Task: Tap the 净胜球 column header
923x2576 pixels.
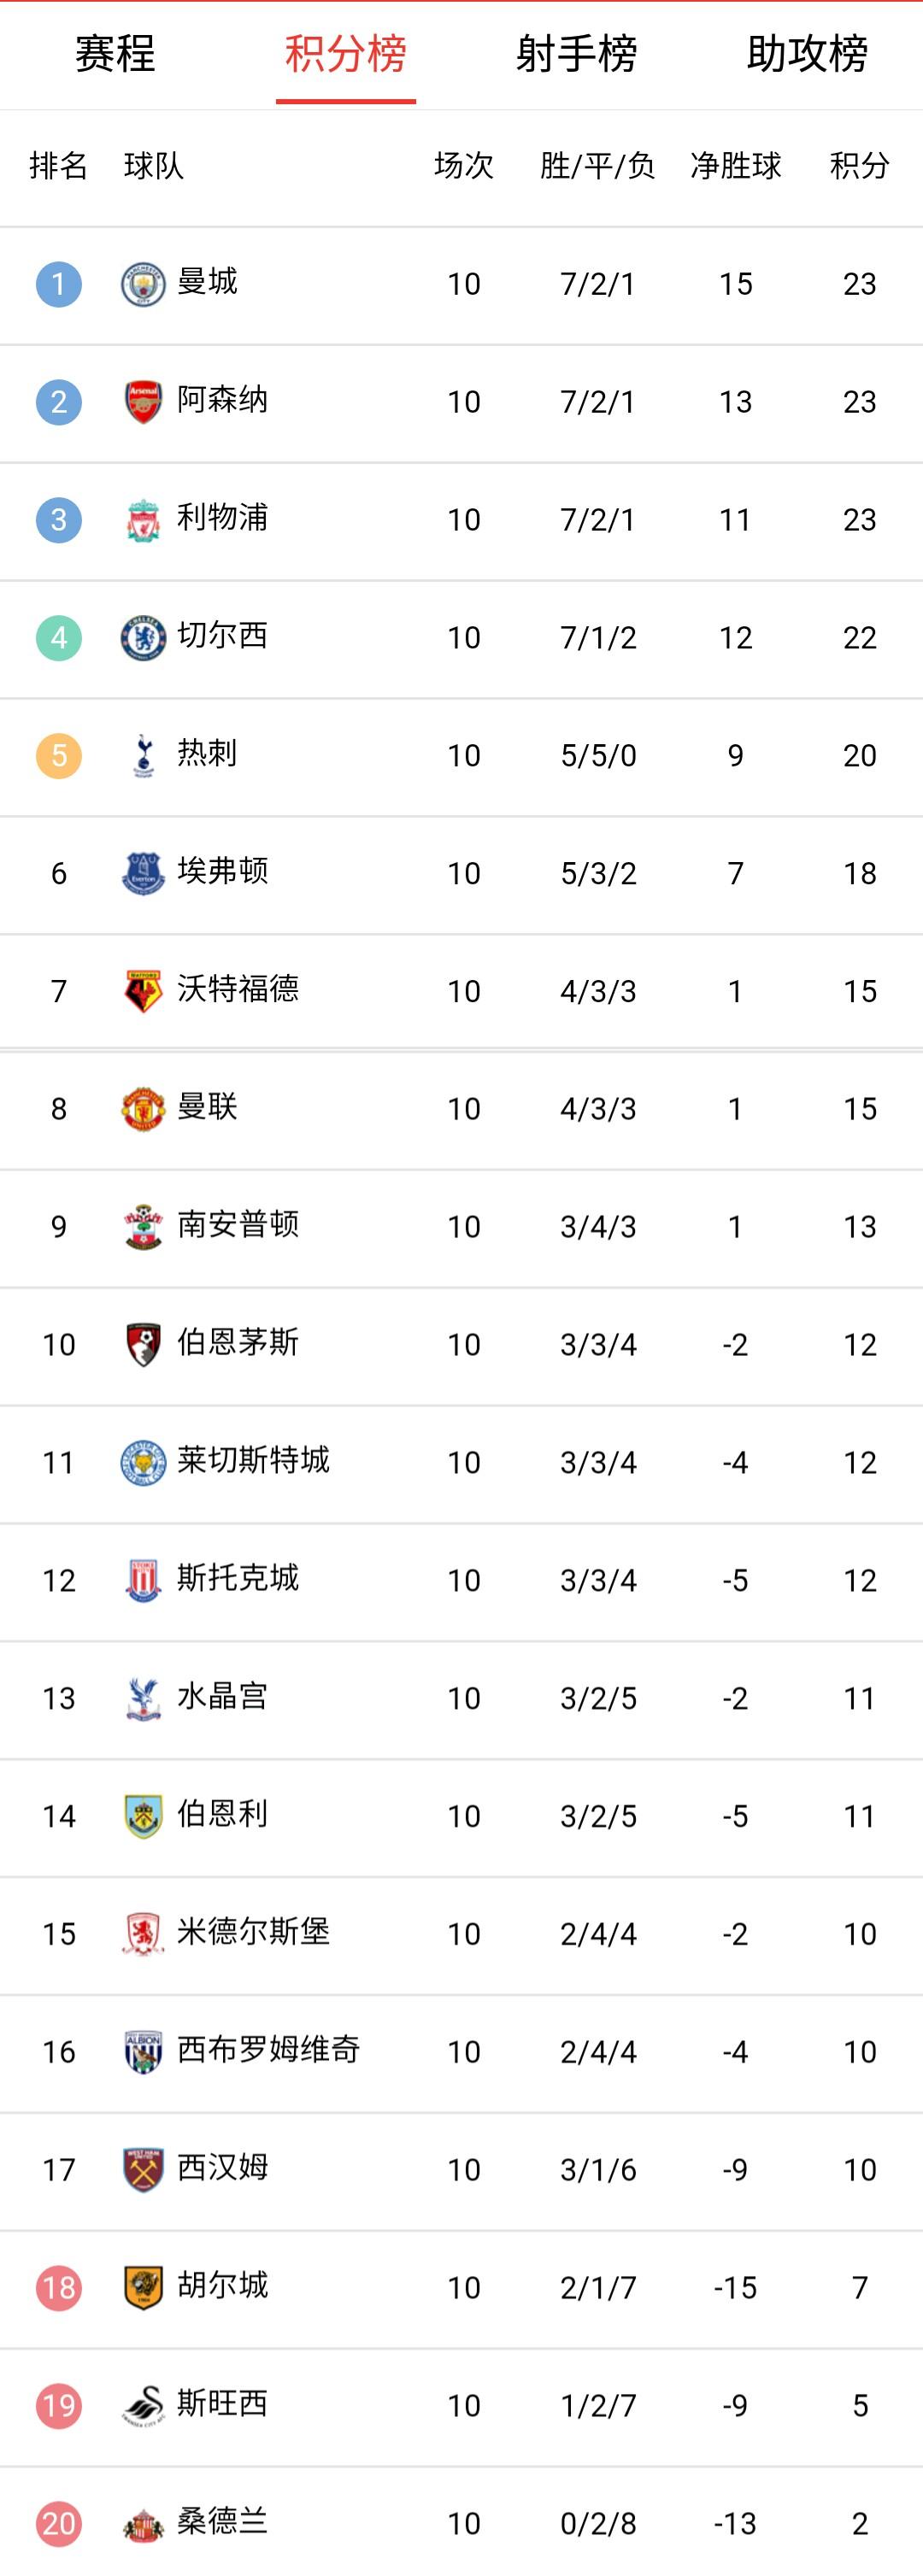Action: [x=736, y=166]
